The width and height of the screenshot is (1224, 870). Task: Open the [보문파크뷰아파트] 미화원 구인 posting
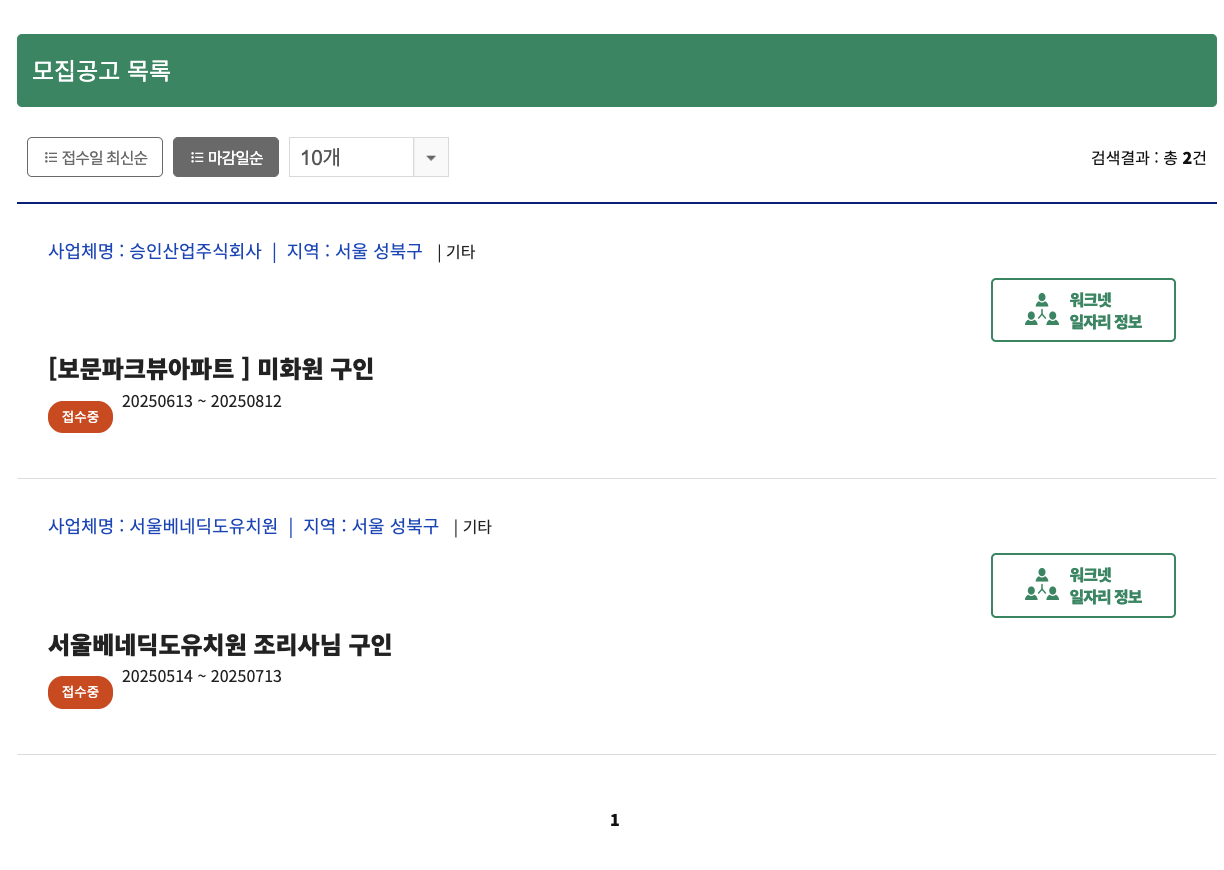212,369
